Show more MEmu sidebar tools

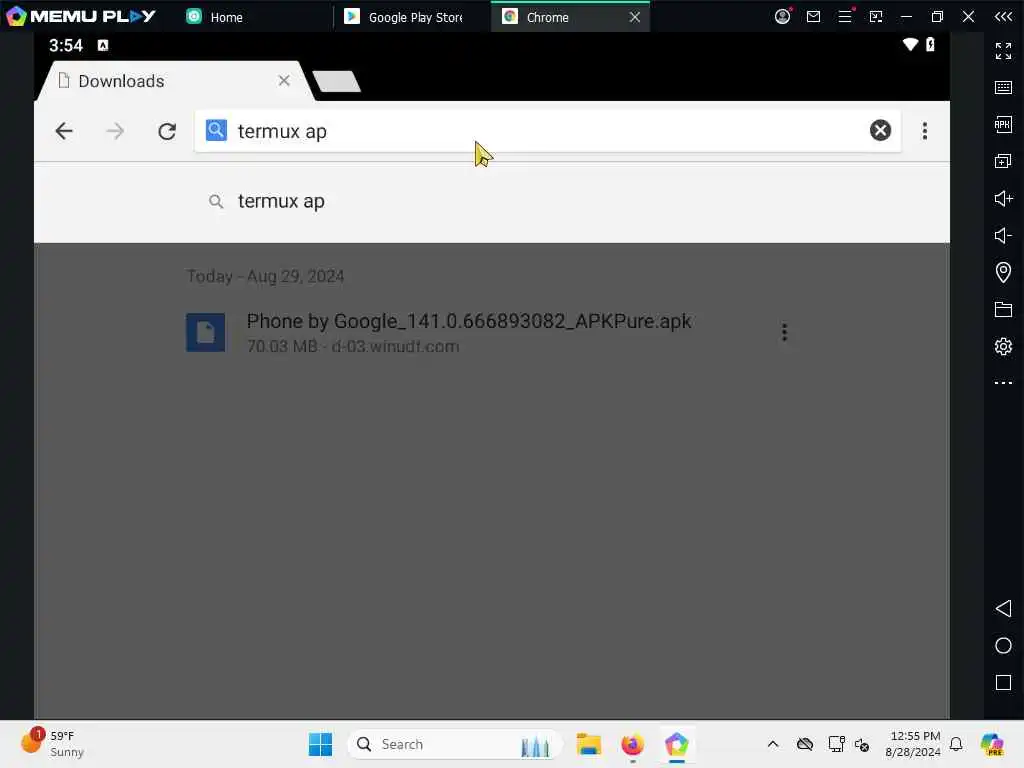(1004, 383)
